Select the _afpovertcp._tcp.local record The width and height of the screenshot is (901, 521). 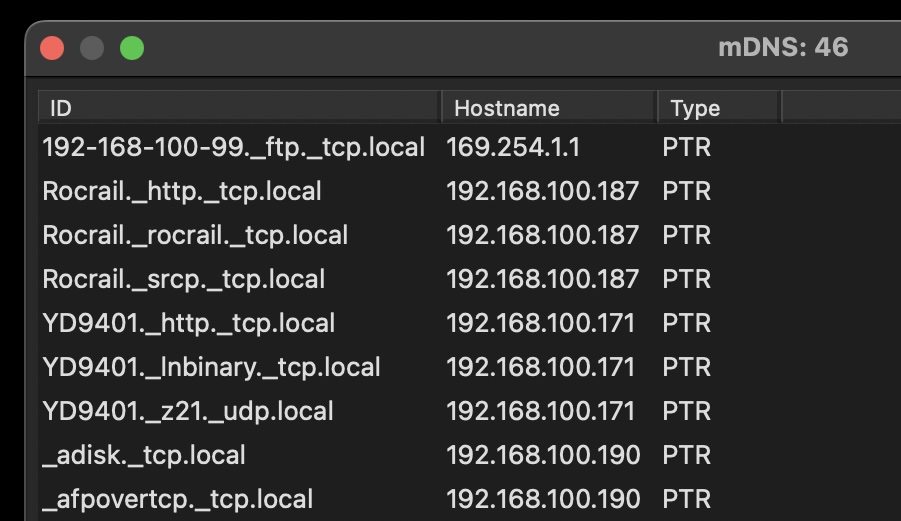click(x=177, y=499)
